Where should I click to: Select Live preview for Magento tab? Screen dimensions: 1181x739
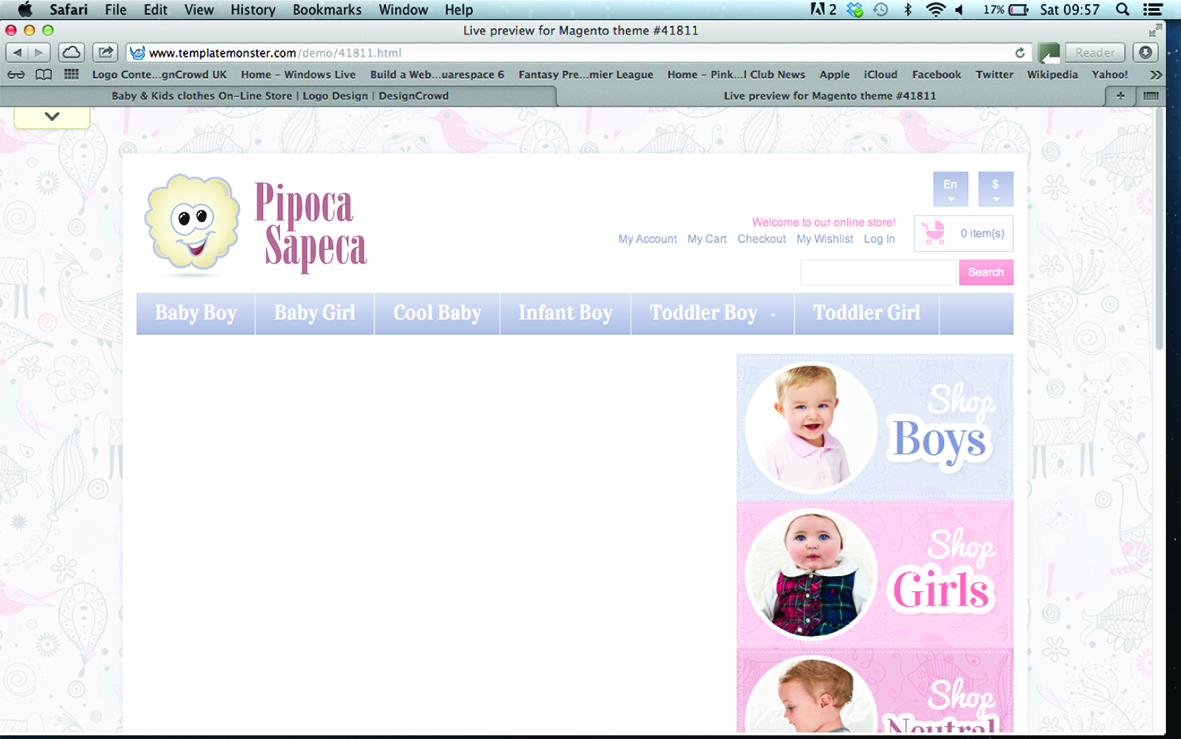[x=830, y=96]
